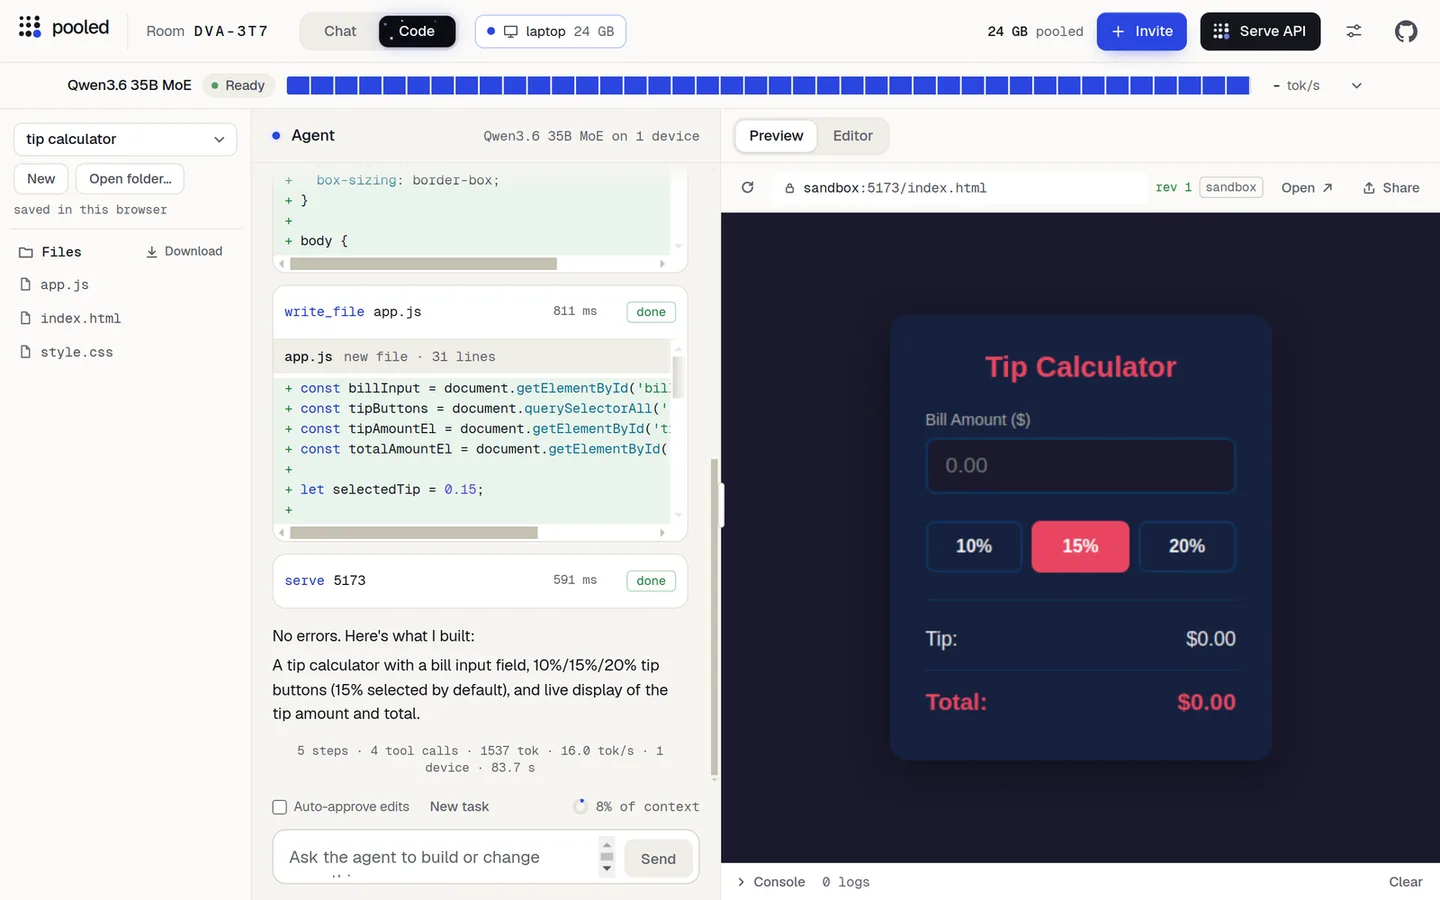Click the Tip Calculator heading in preview
This screenshot has height=900, width=1440.
[1080, 367]
